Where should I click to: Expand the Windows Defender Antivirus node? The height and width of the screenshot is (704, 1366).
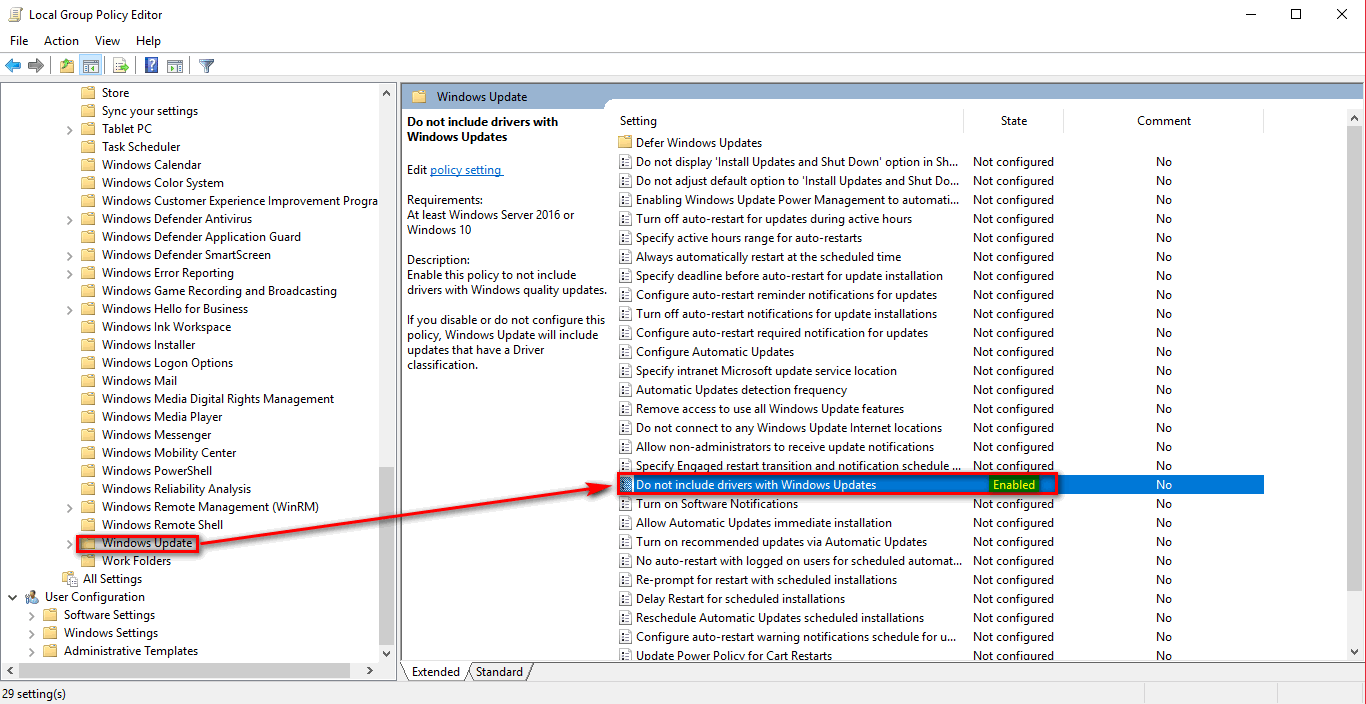pos(69,219)
